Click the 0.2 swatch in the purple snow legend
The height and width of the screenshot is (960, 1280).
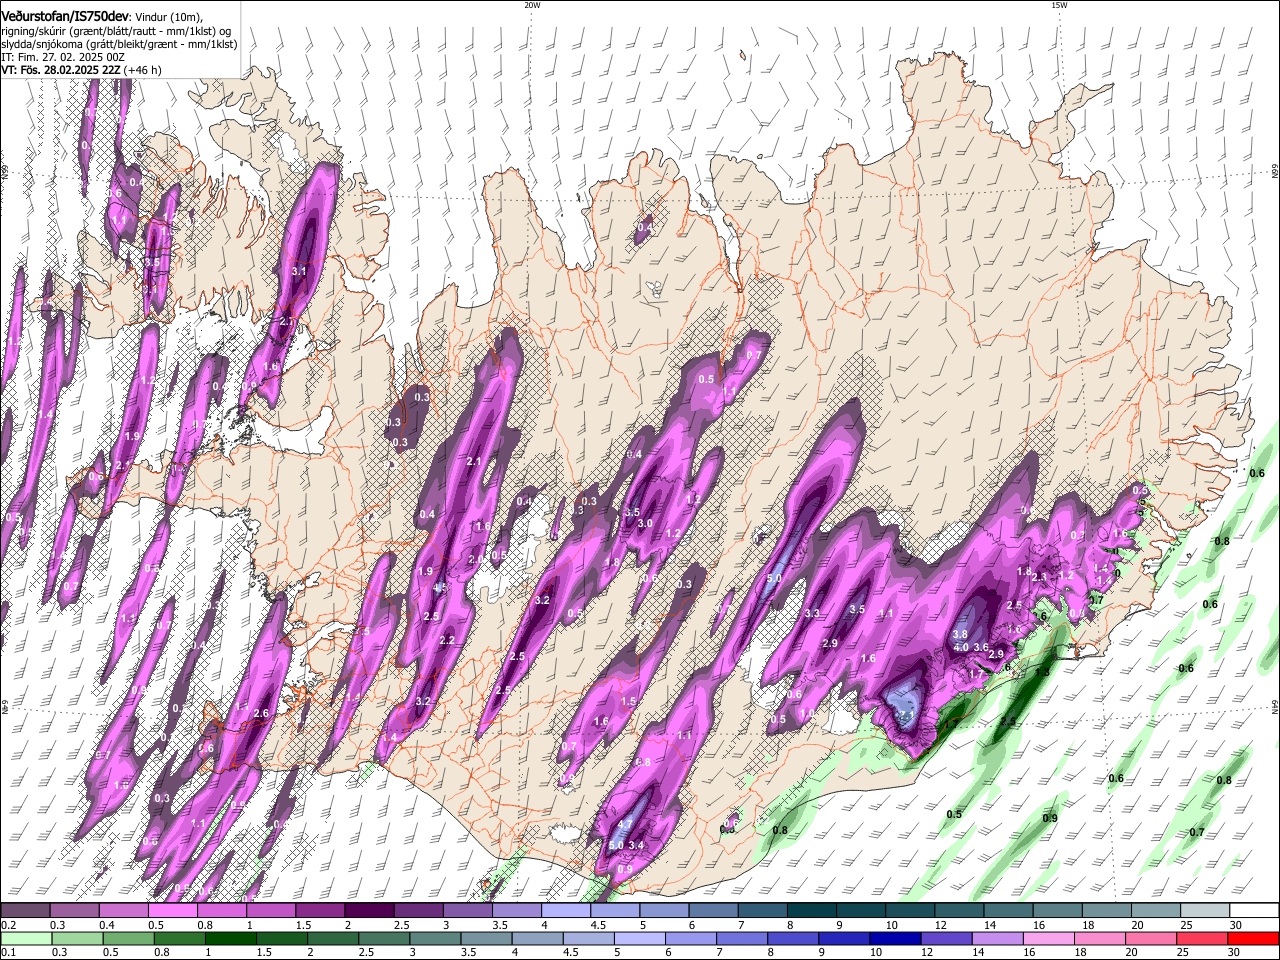tap(24, 911)
